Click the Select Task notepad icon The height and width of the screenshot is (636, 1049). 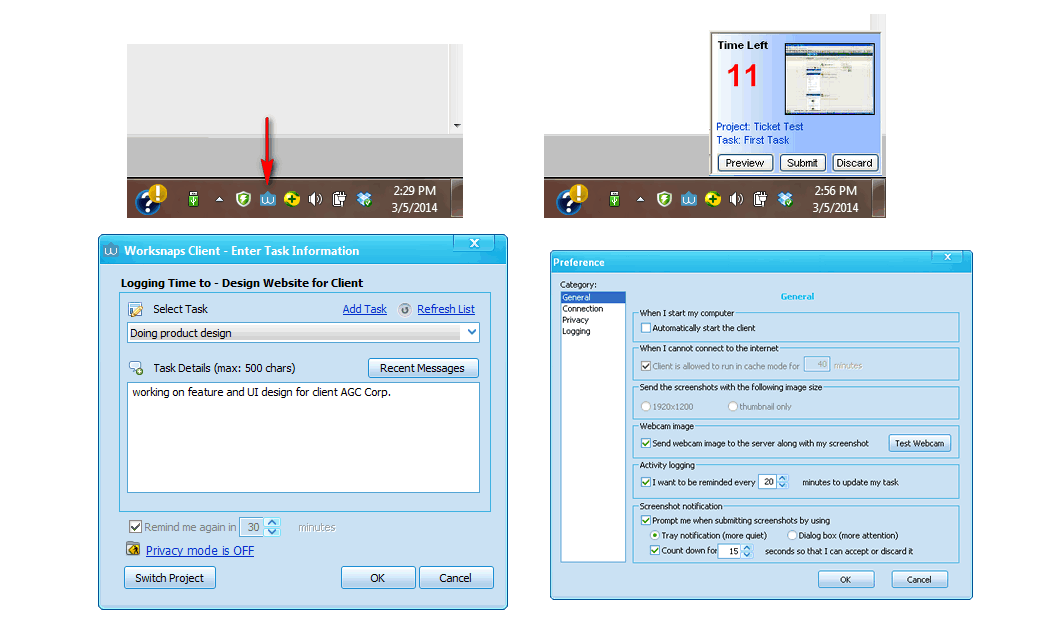point(136,309)
